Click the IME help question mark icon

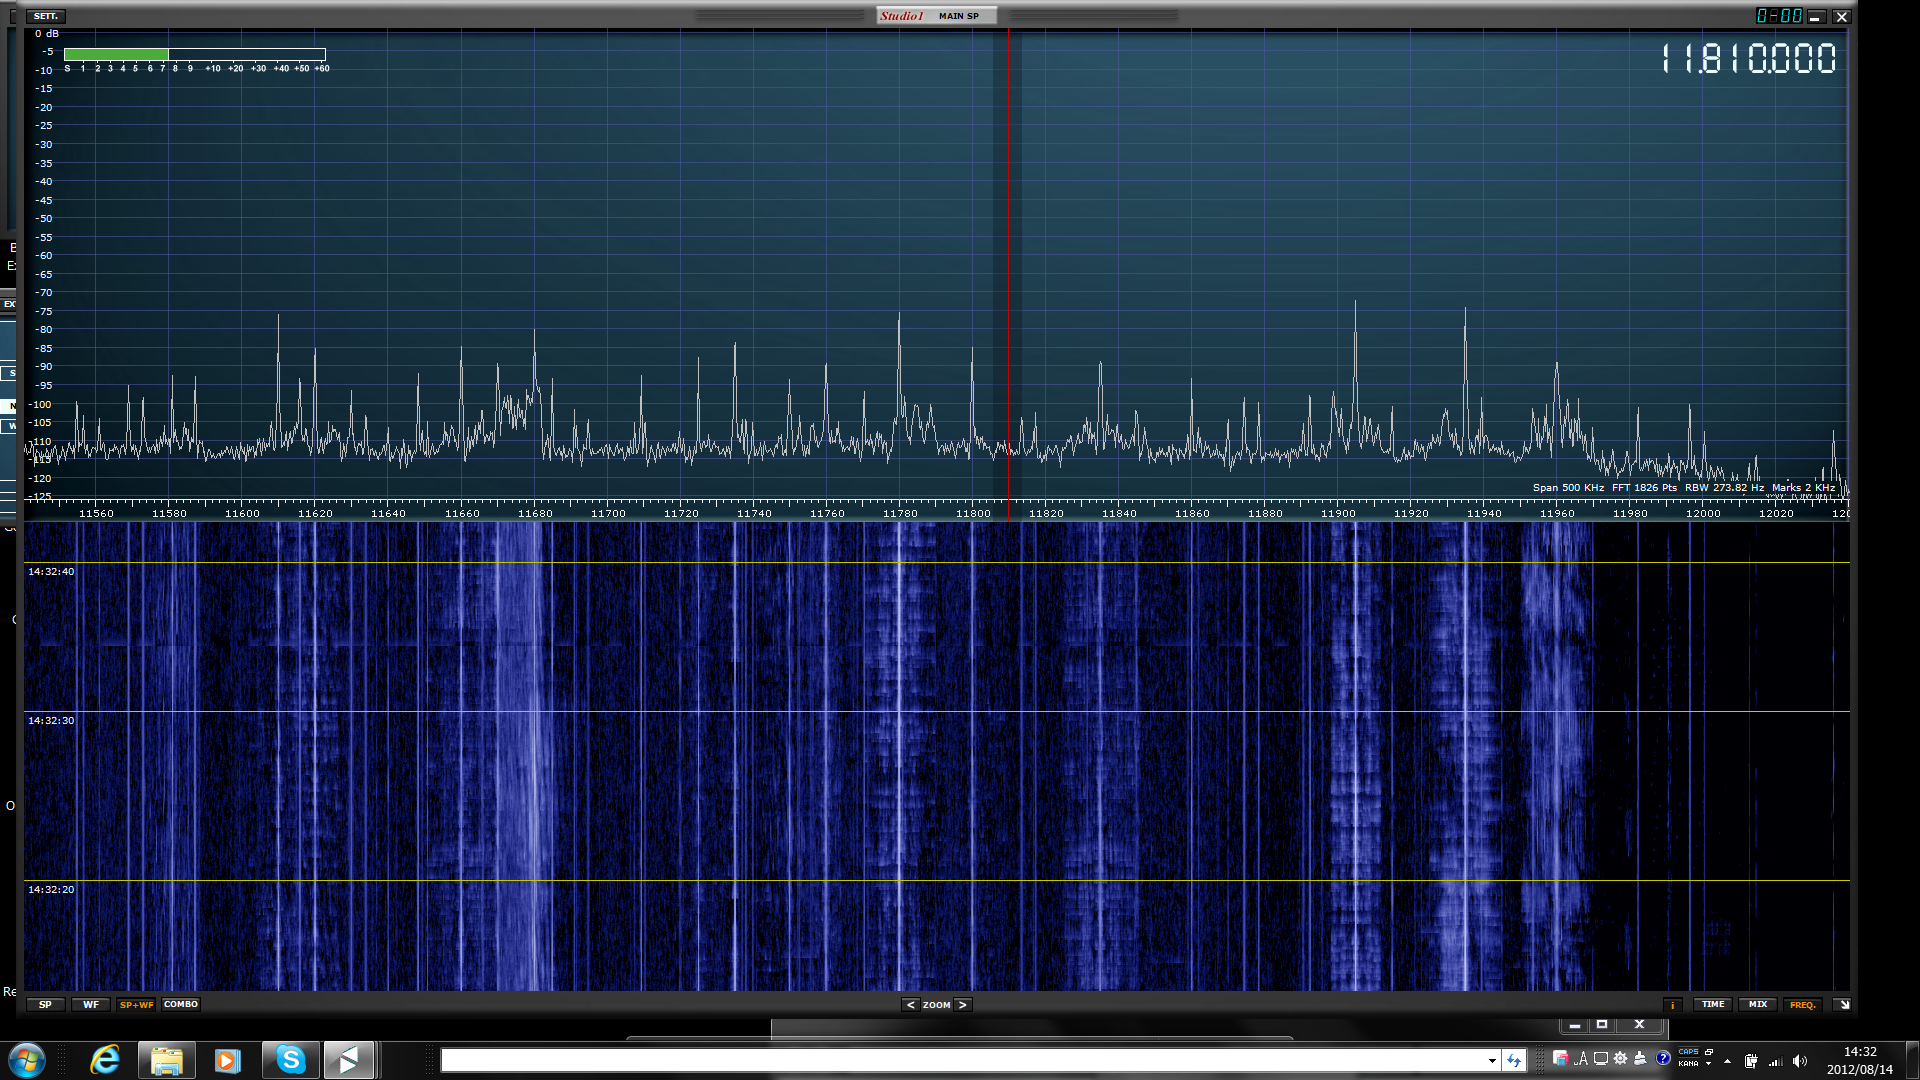click(1663, 1058)
